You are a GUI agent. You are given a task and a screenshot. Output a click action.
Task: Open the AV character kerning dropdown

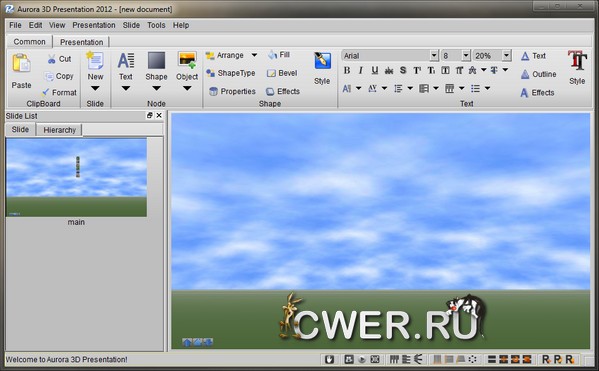tap(384, 88)
